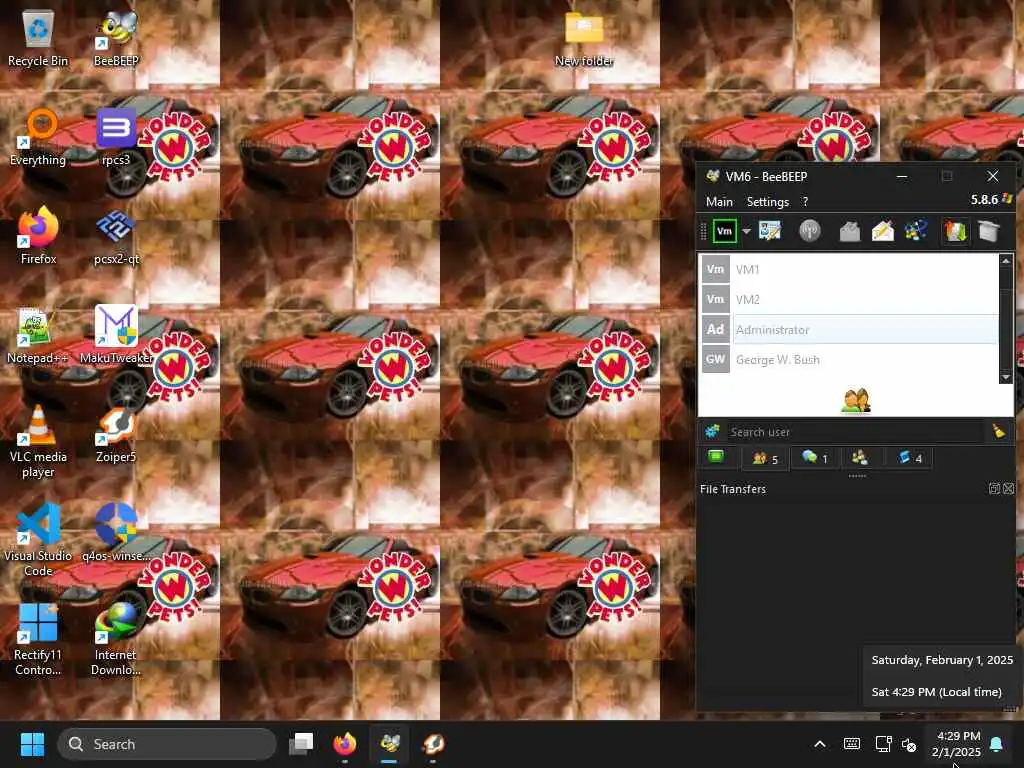
Task: Click the two-people users icon below list
Action: (856, 400)
